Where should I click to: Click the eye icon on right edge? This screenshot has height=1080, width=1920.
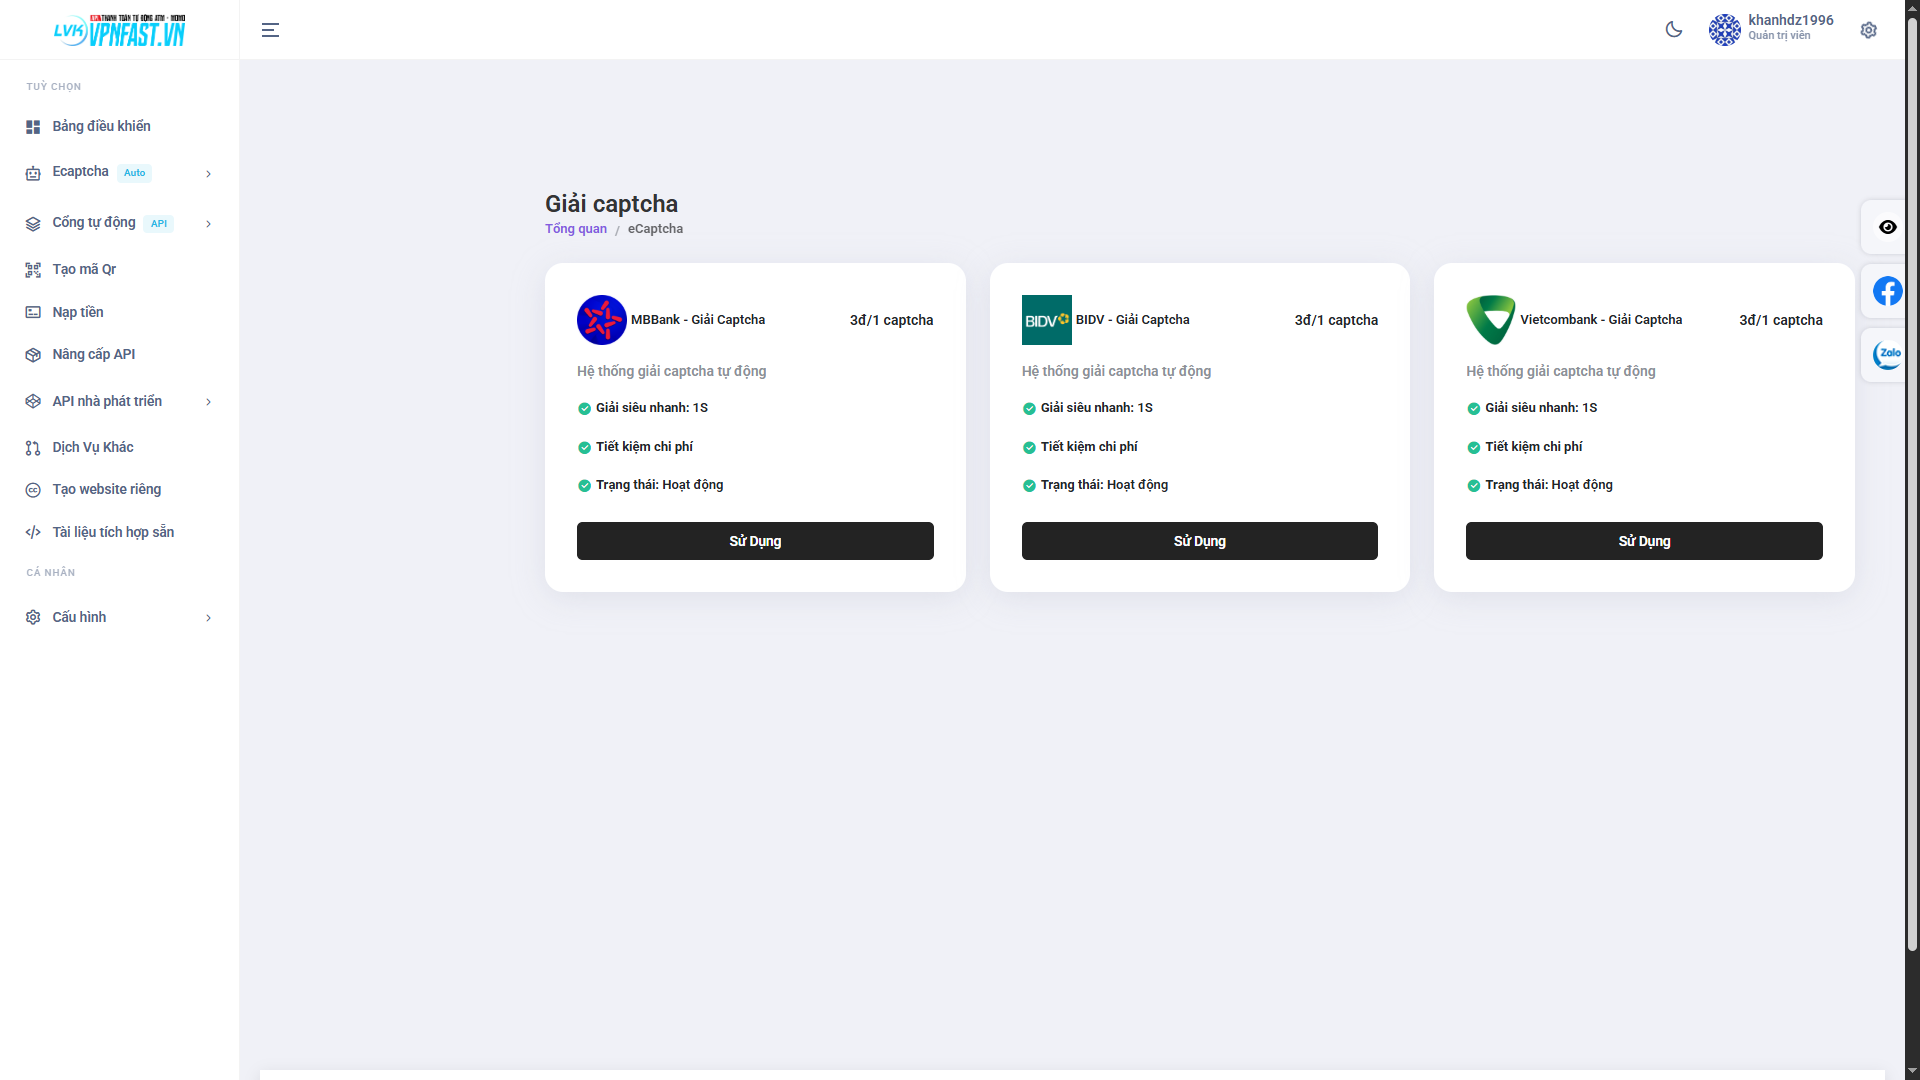[1887, 227]
